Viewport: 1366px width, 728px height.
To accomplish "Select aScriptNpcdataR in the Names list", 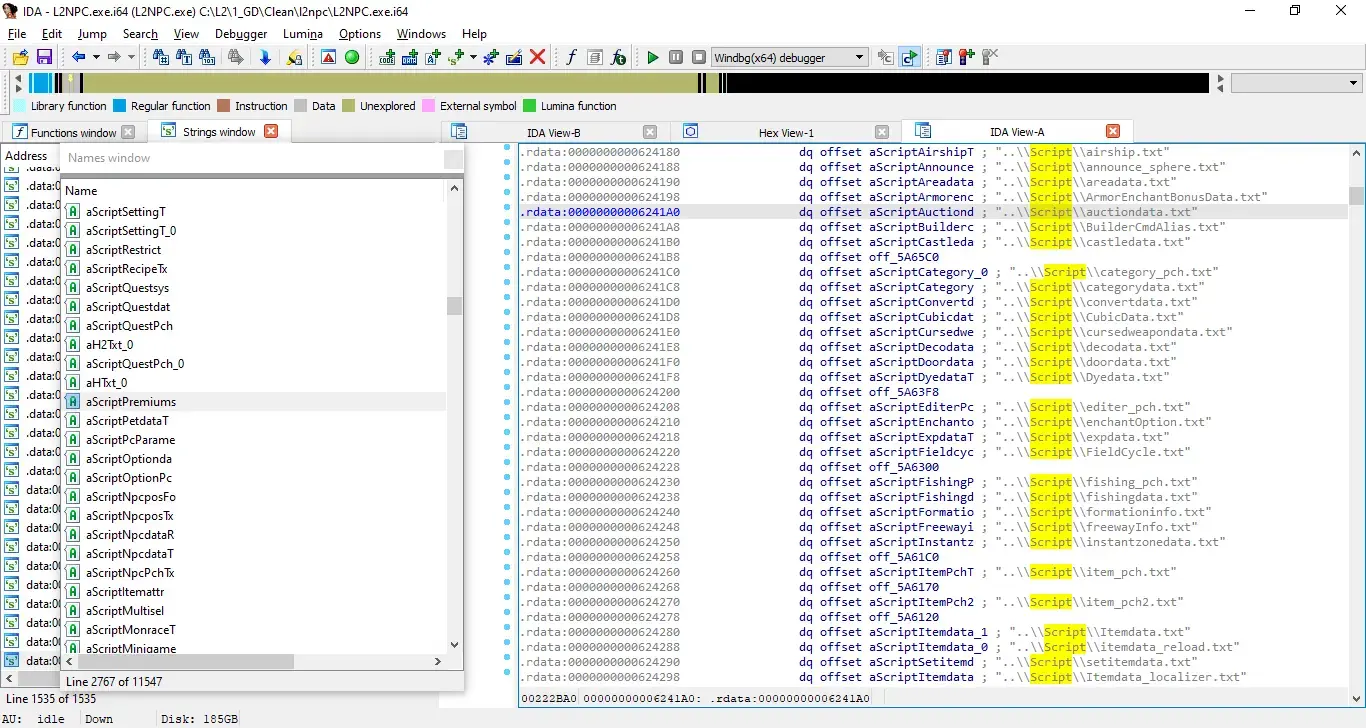I will click(254, 534).
